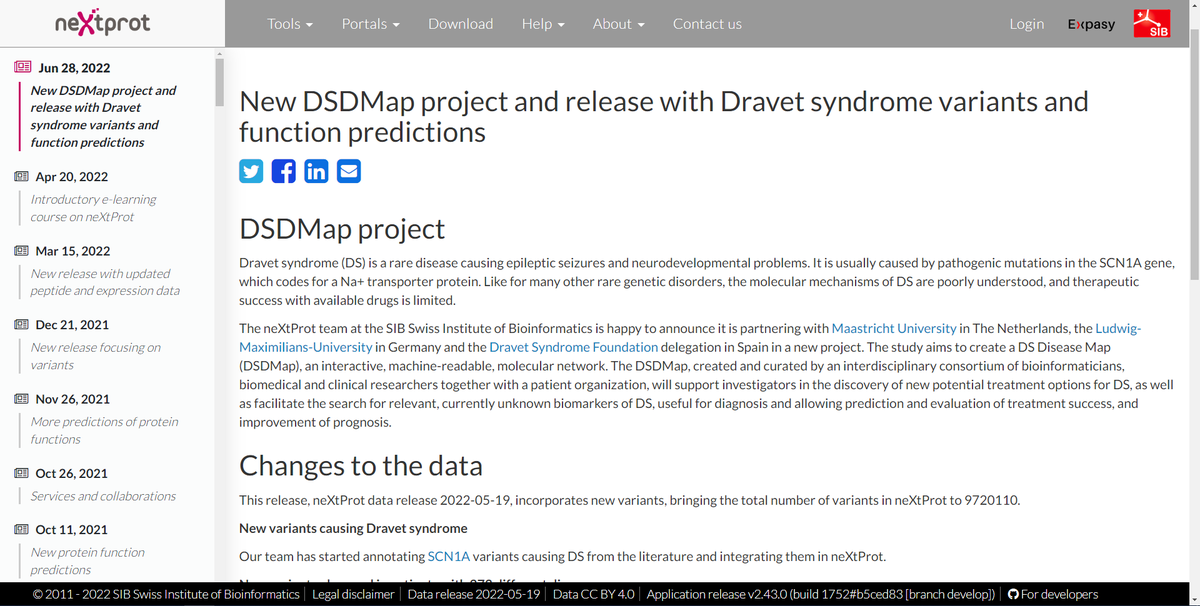1200x606 pixels.
Task: Click the New variants causing Dravet syndrome subheading
Action: (353, 528)
